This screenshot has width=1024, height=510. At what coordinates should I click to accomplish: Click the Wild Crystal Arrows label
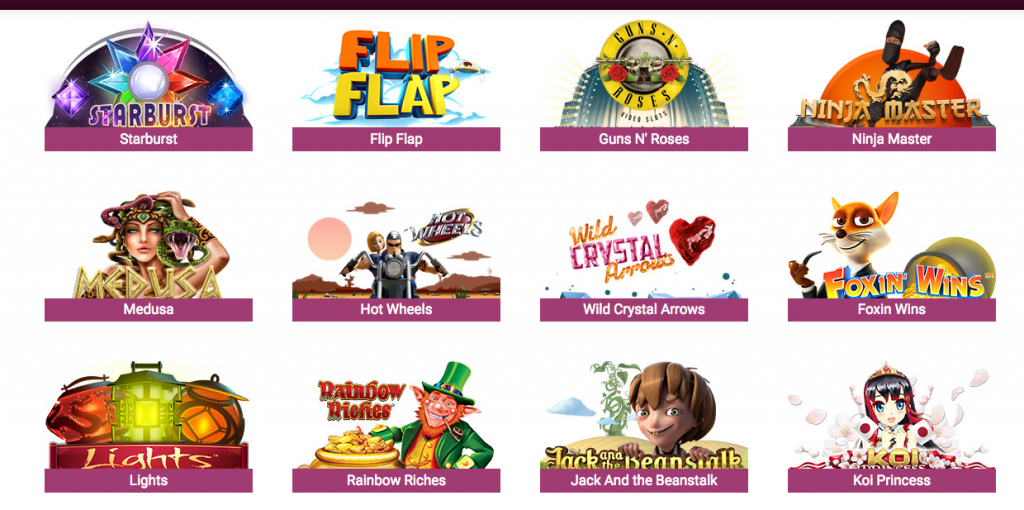click(643, 310)
